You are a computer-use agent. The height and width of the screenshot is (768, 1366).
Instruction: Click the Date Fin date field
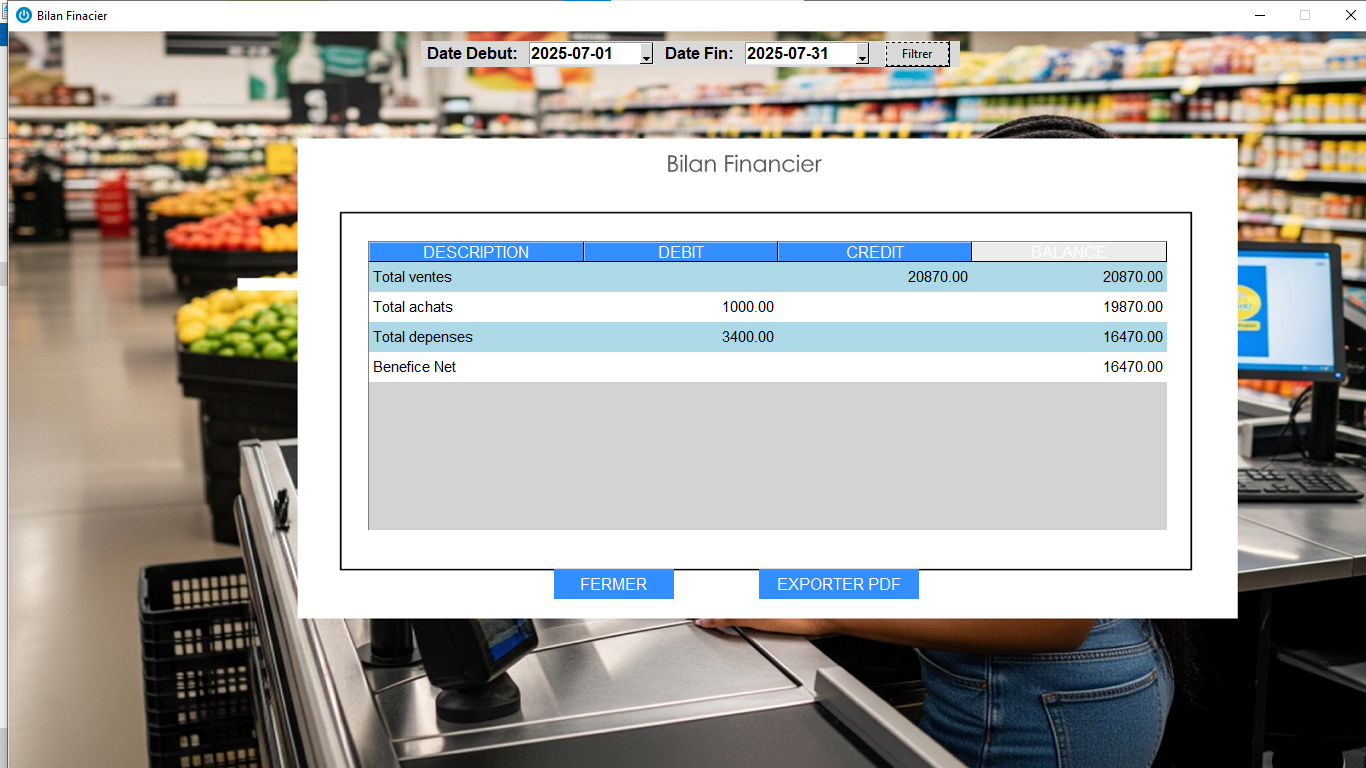coord(800,54)
